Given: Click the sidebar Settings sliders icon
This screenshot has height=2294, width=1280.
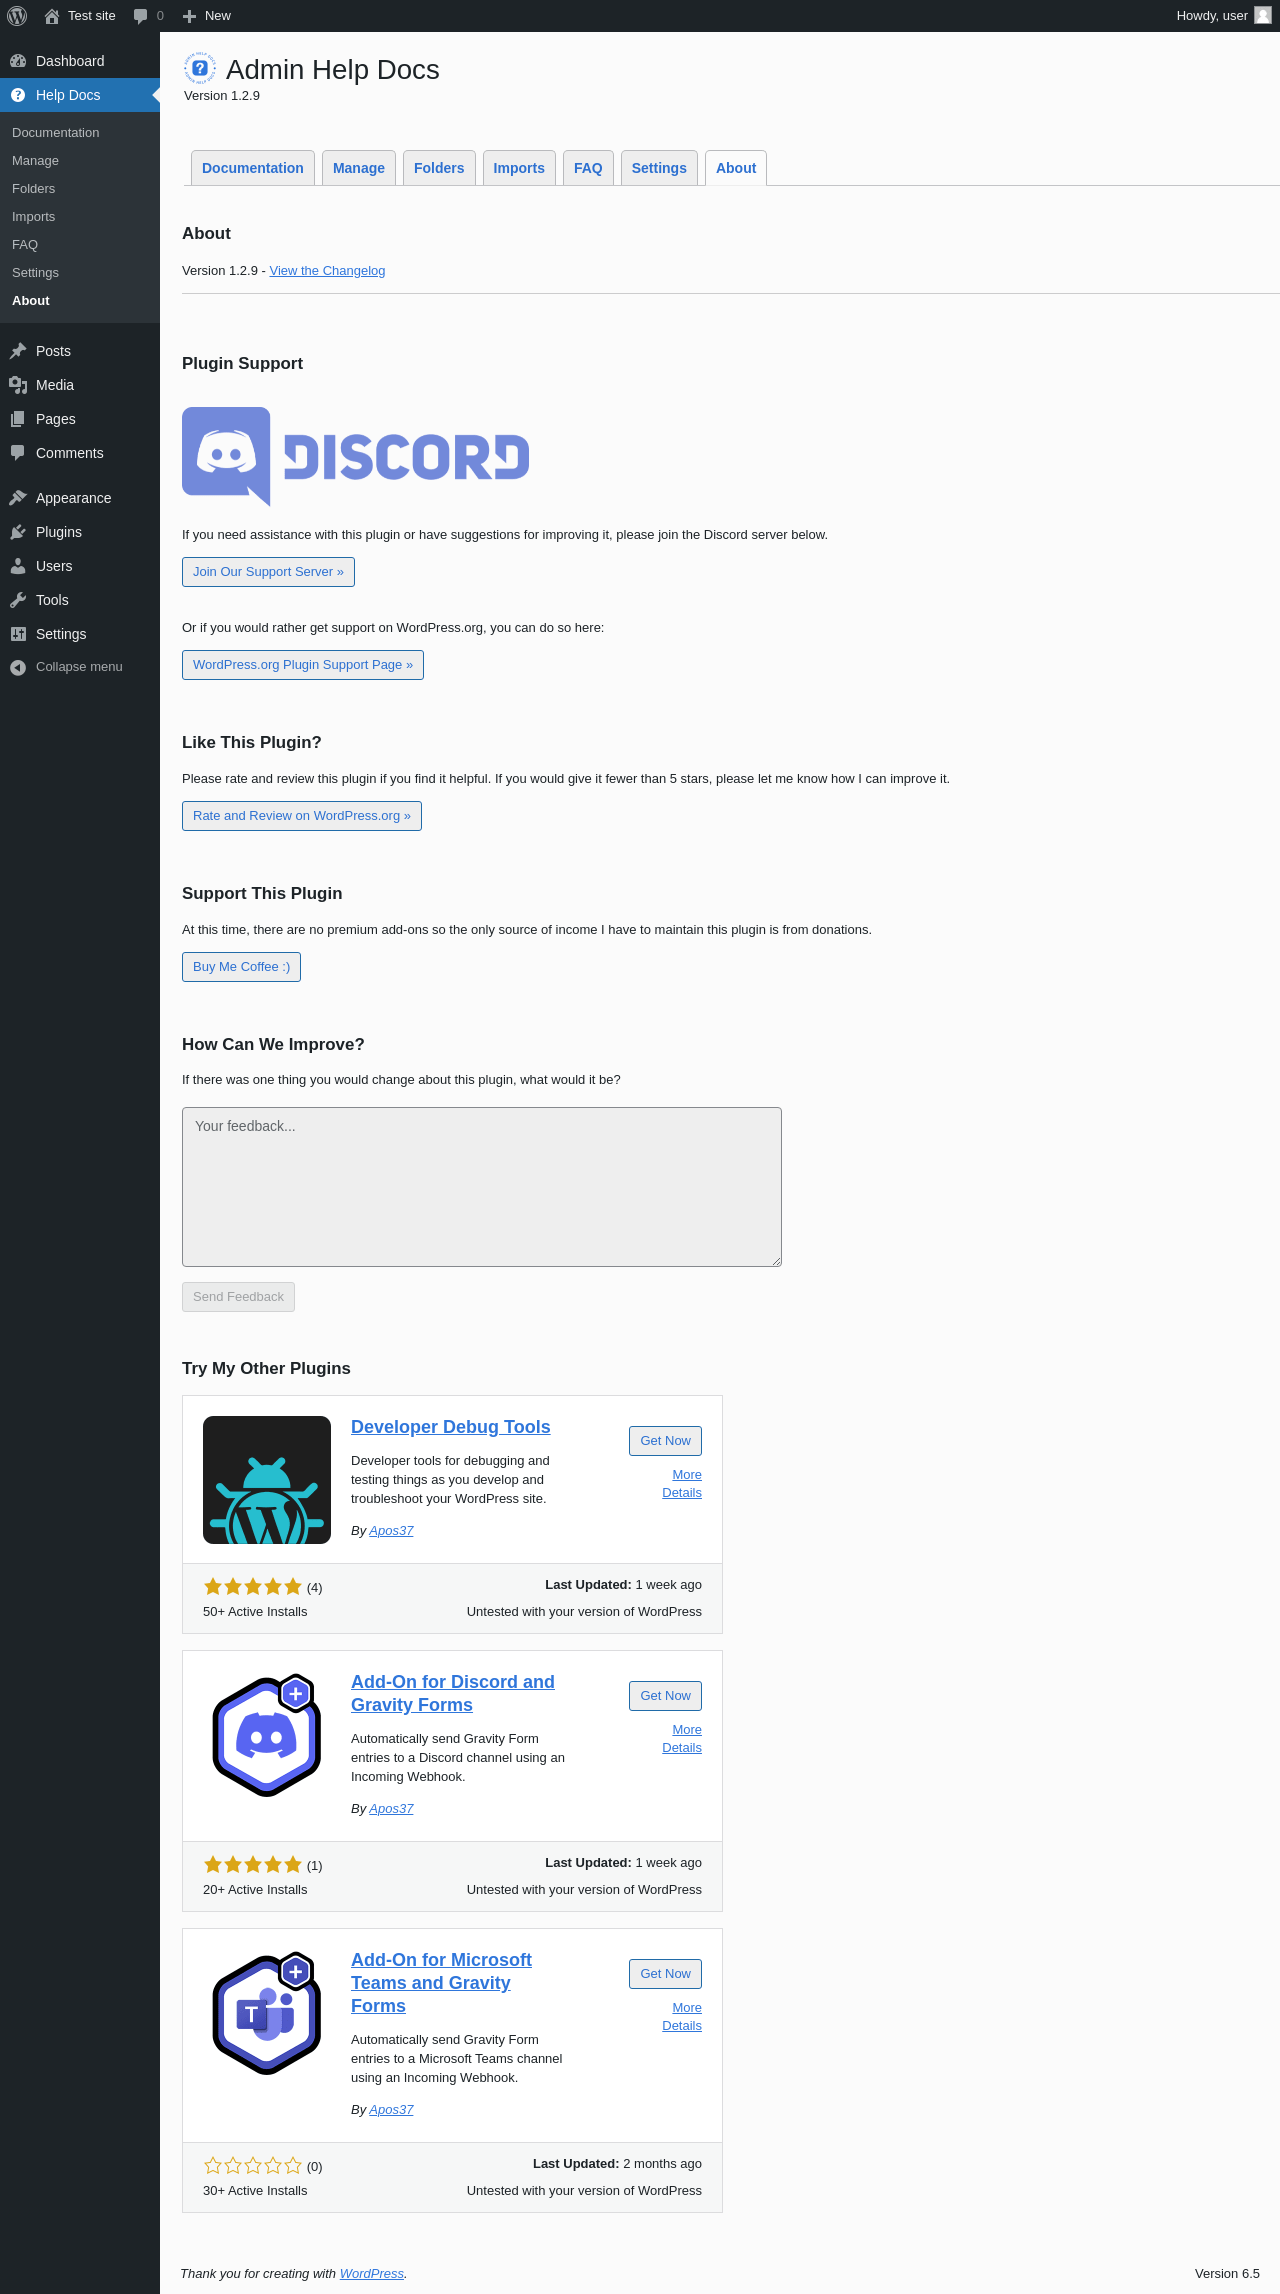Looking at the screenshot, I should click(18, 634).
